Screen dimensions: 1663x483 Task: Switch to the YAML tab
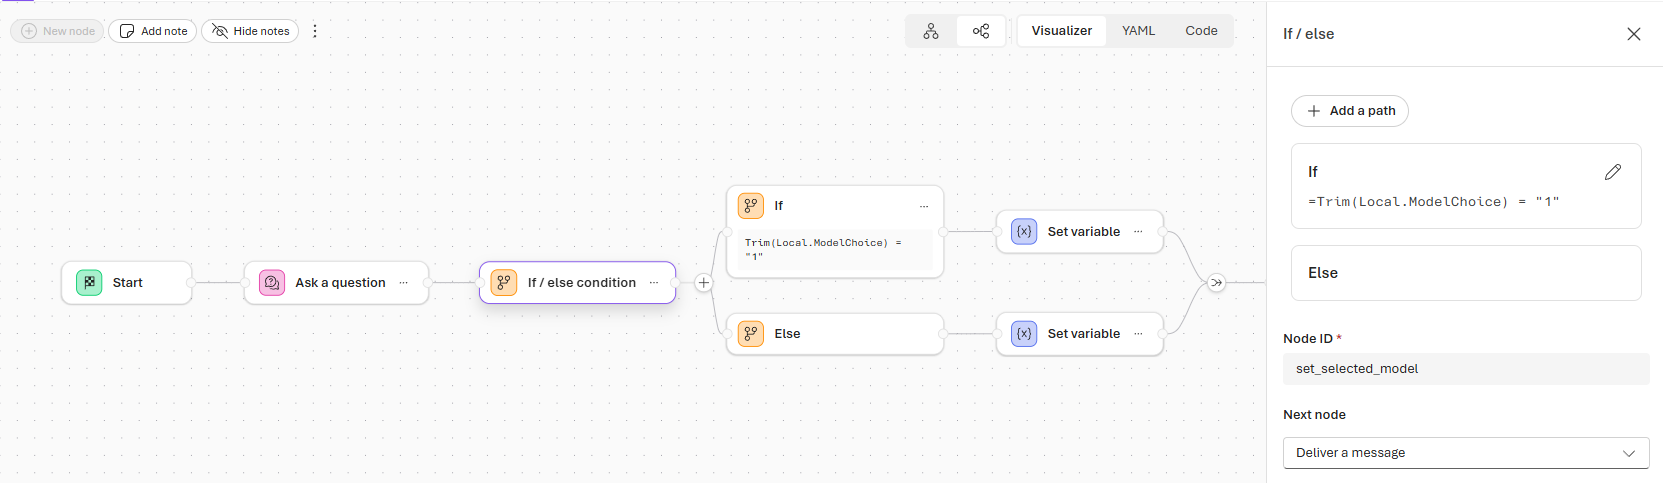click(1138, 31)
